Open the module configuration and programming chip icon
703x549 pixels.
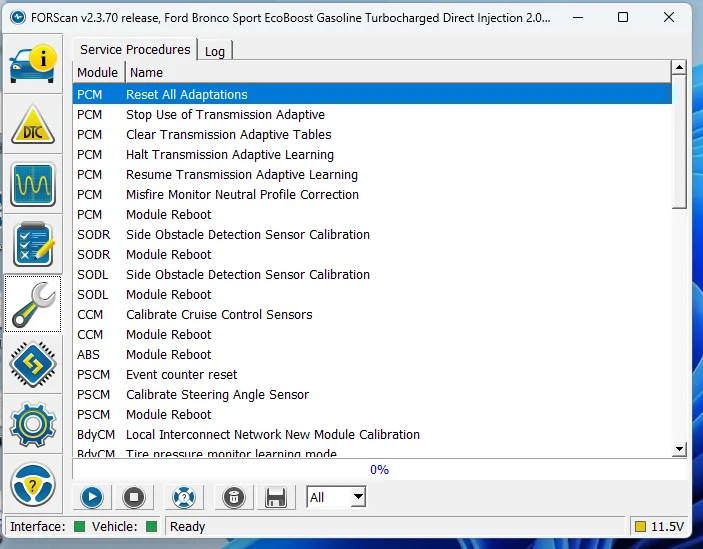point(33,365)
